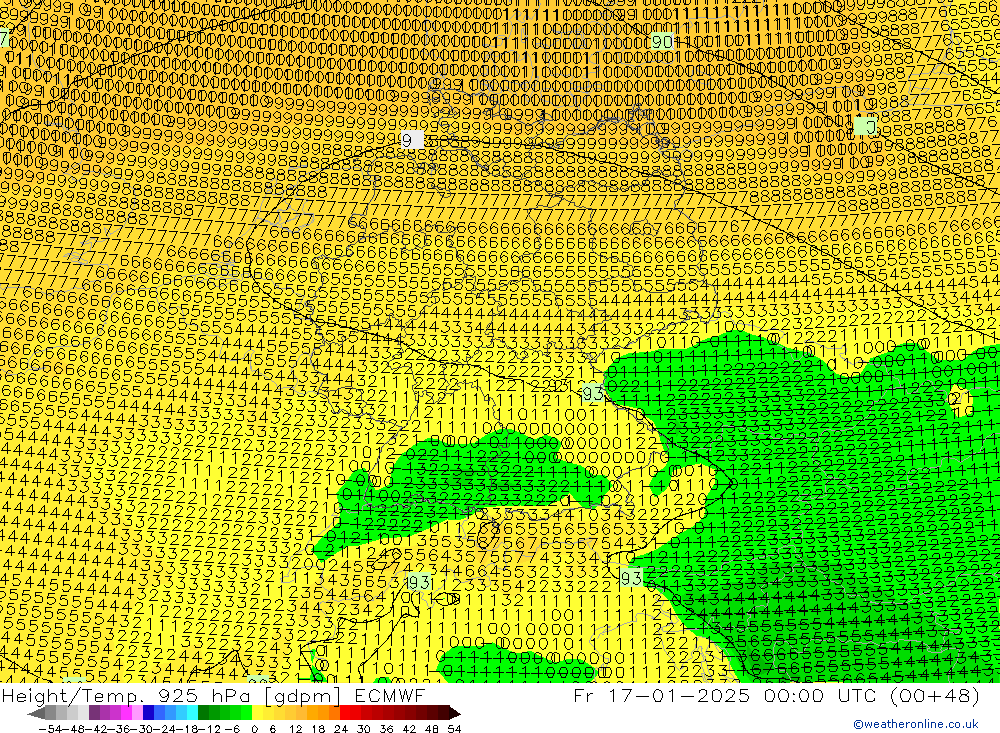
Task: Click the -54 value on the legend scale
Action: [50, 729]
